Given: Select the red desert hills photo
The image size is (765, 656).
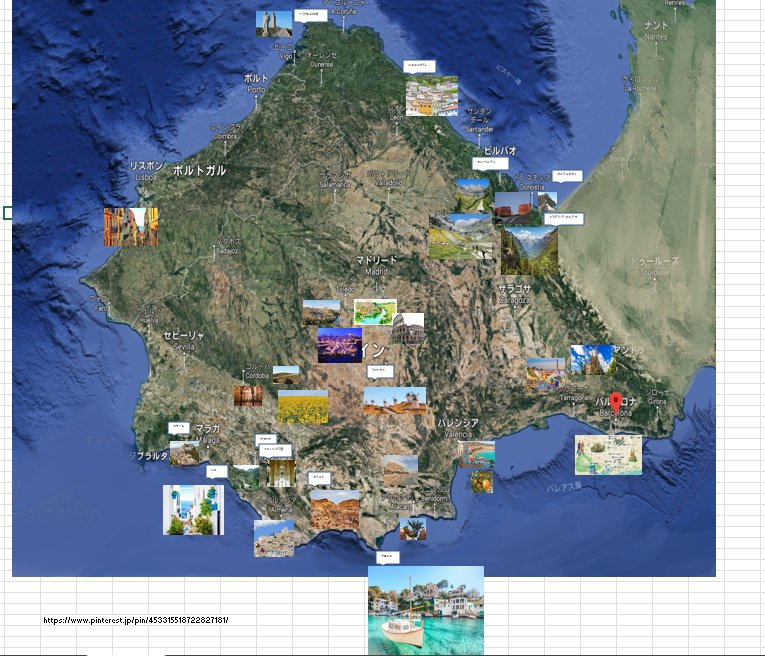Looking at the screenshot, I should pyautogui.click(x=335, y=510).
